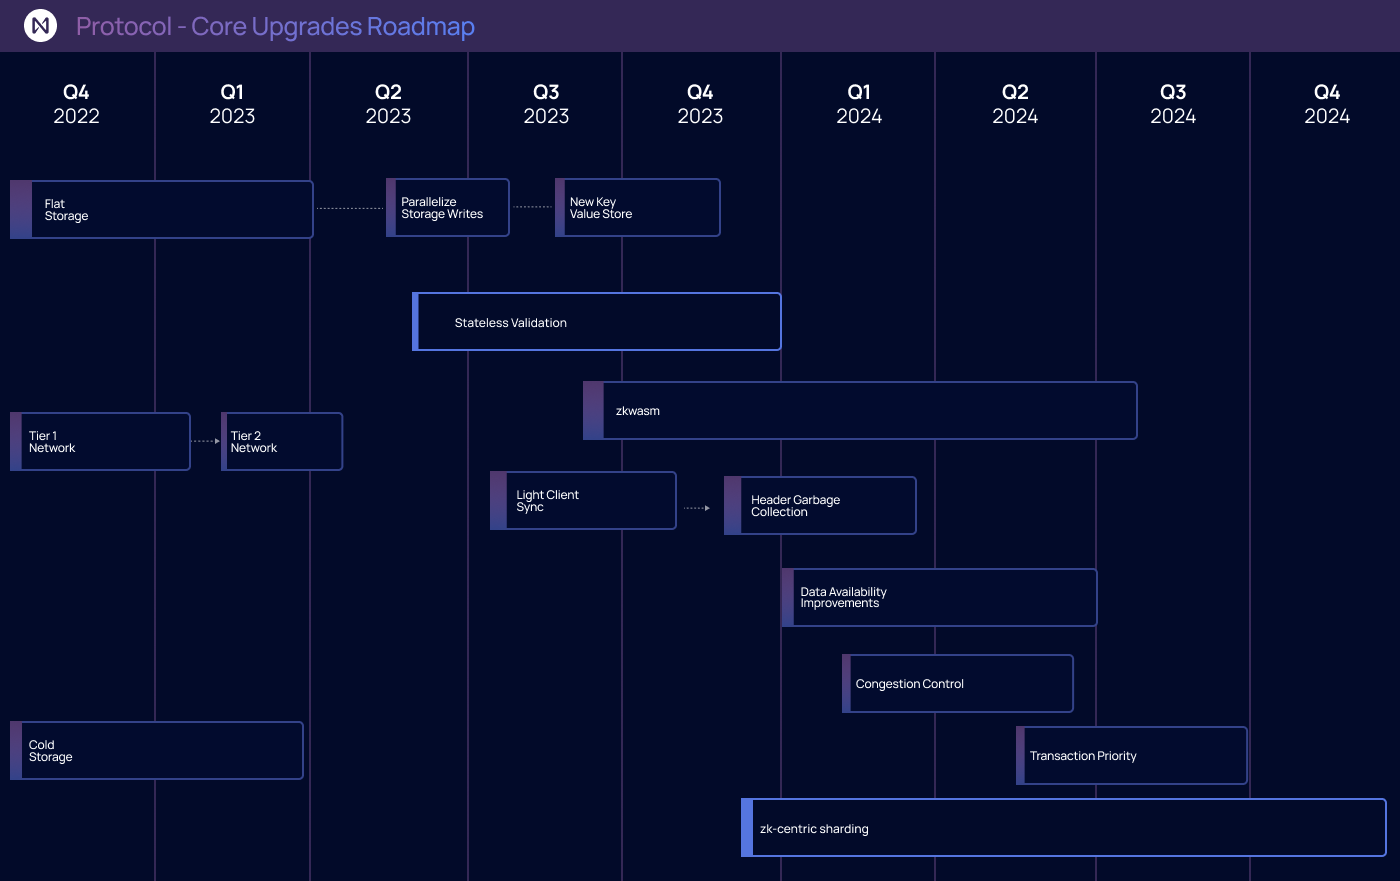The width and height of the screenshot is (1400, 881).
Task: Select the zk-centric sharding bar
Action: 1065,827
